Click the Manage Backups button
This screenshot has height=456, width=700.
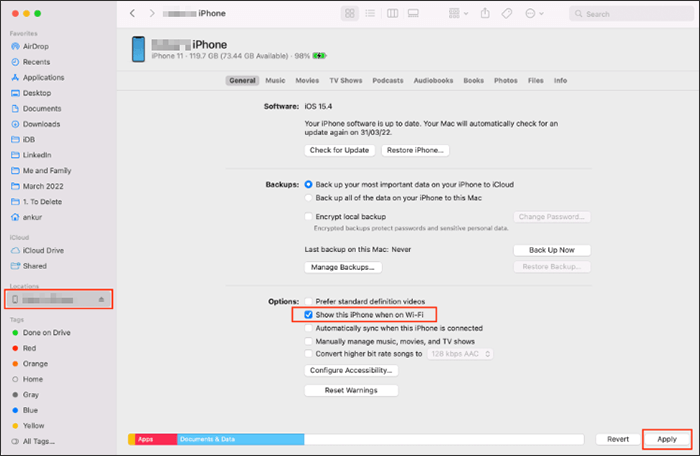click(x=343, y=267)
